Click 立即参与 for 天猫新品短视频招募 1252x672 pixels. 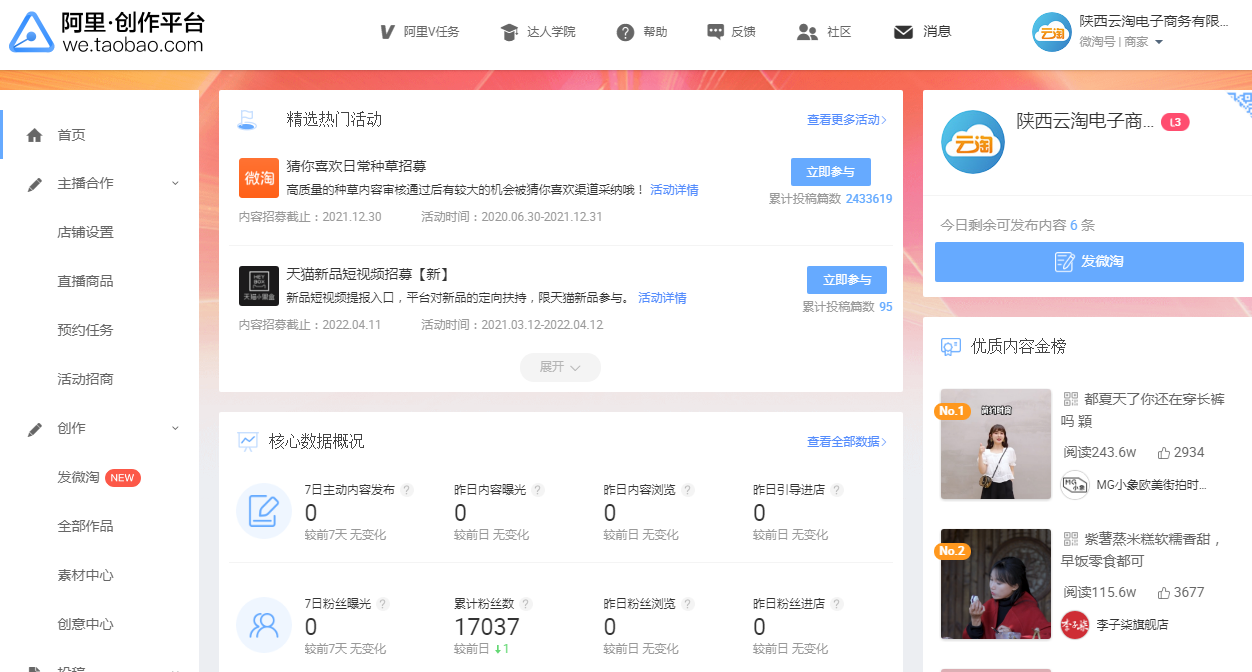[847, 280]
